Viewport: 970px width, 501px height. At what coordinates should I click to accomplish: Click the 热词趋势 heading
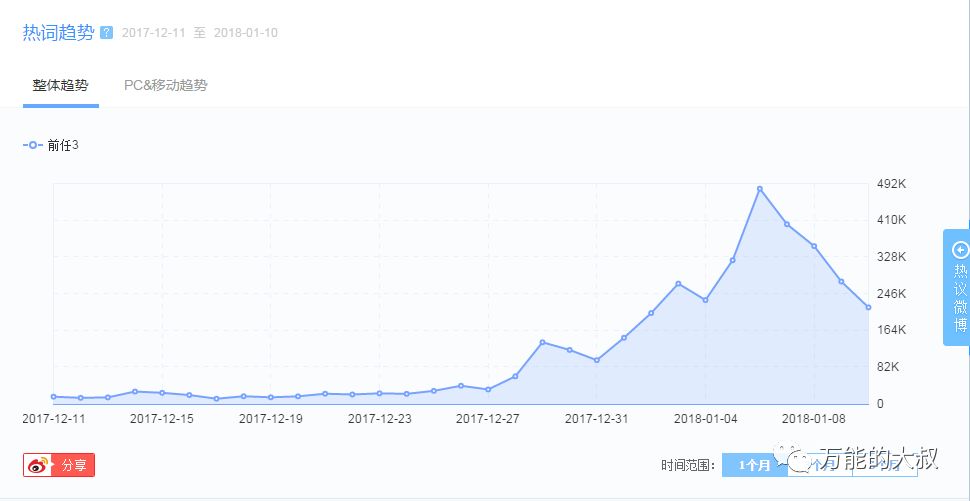(x=58, y=32)
